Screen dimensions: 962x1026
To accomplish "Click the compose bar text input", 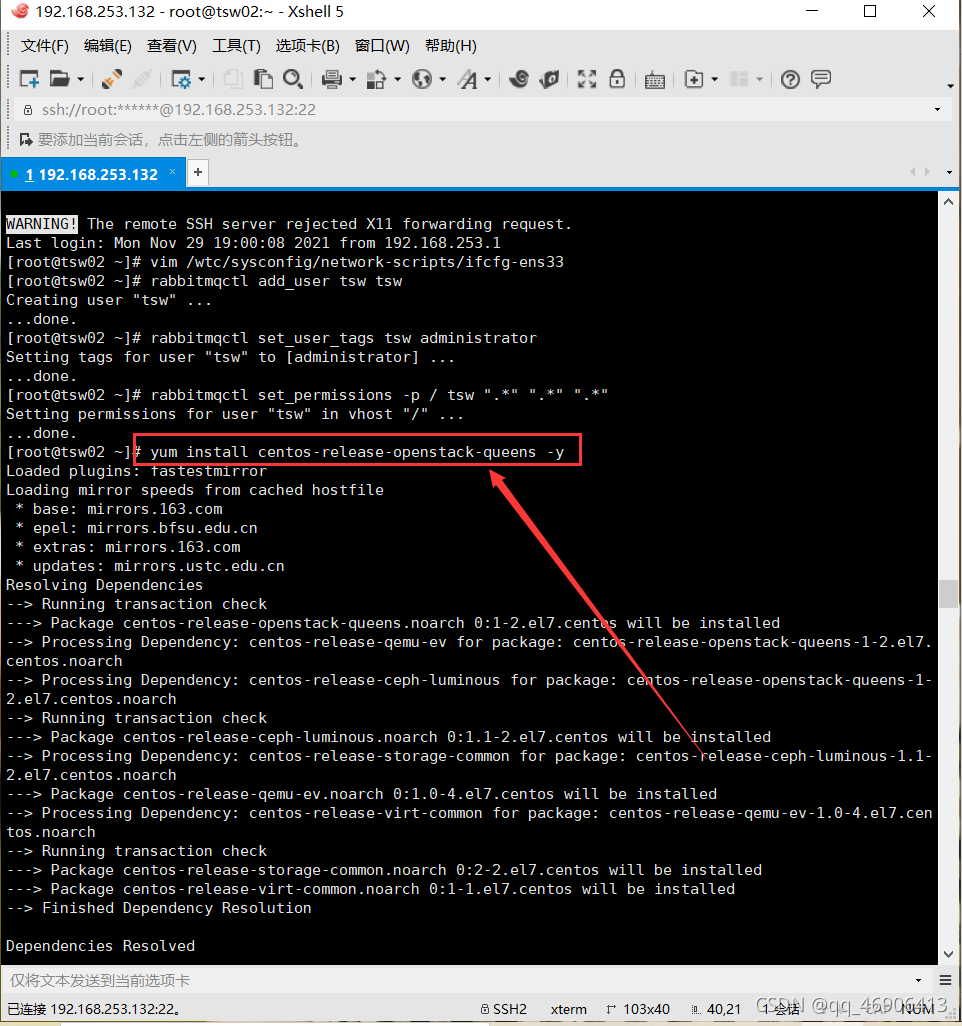I will 458,980.
